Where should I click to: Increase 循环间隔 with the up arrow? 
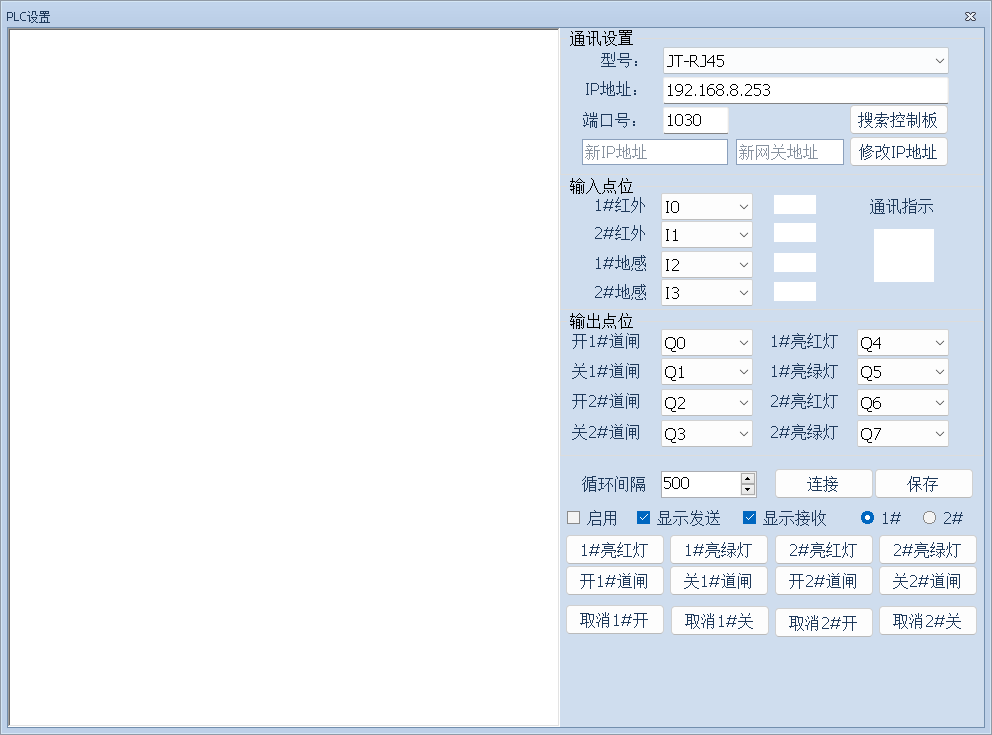pyautogui.click(x=748, y=478)
